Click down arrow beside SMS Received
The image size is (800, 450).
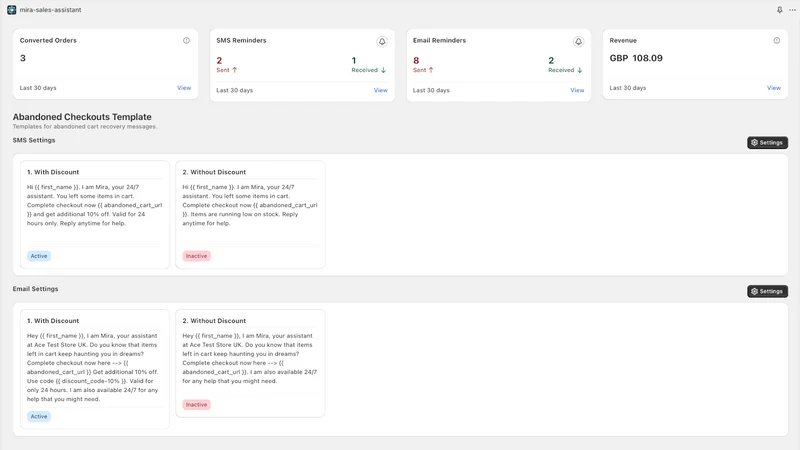coord(383,70)
